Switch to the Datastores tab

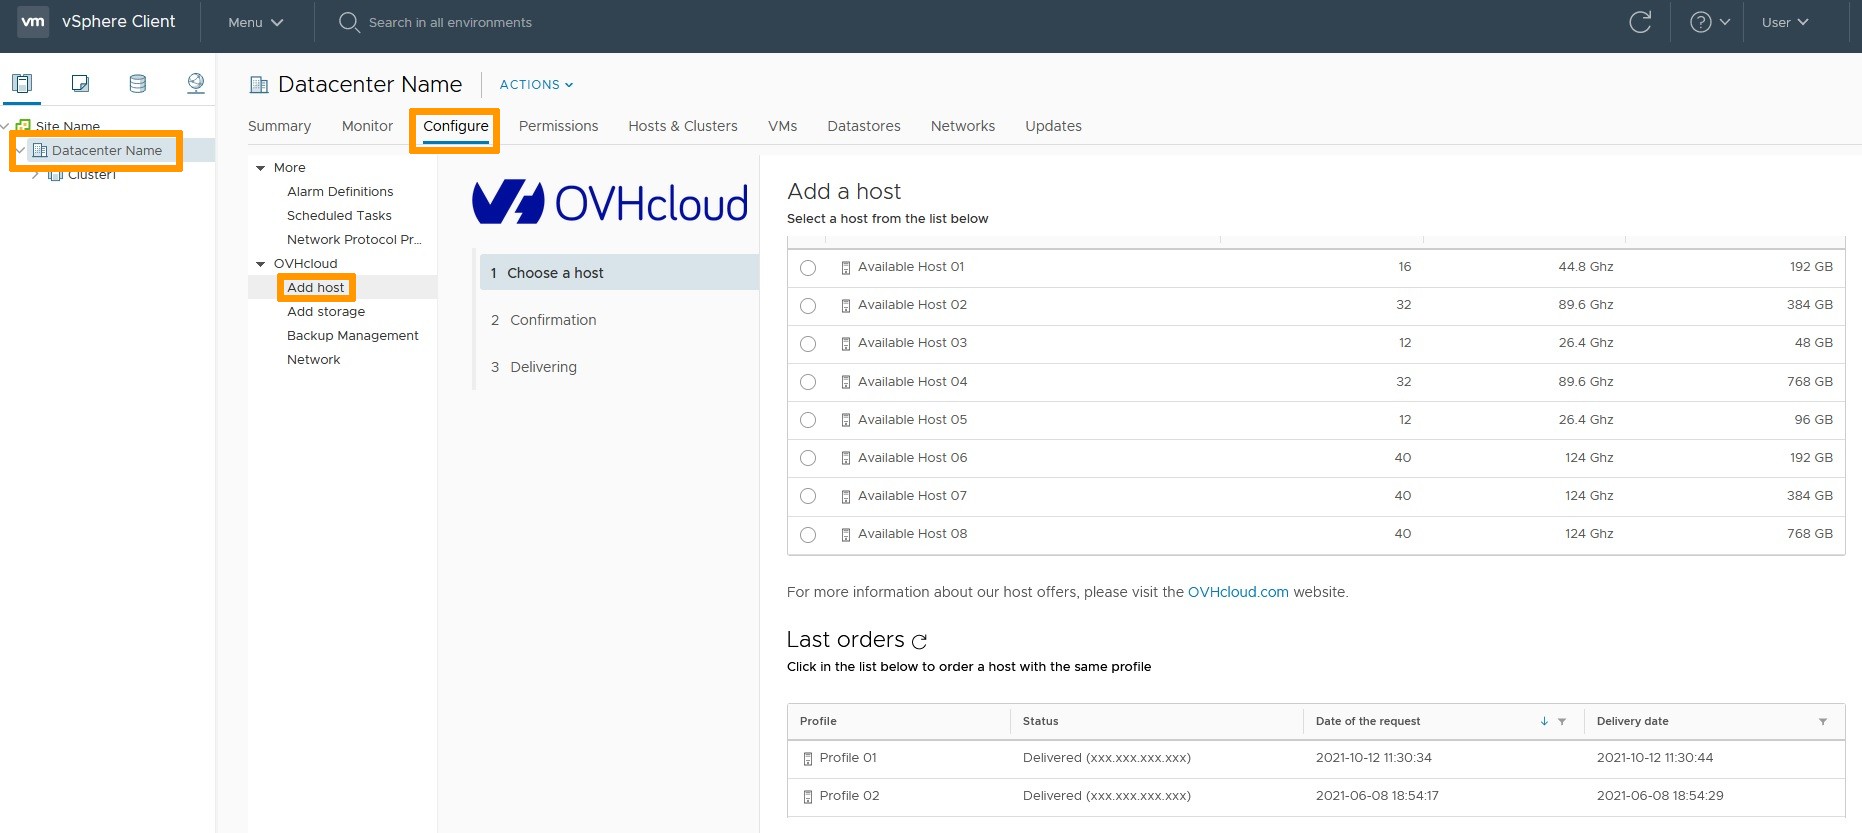pos(864,126)
